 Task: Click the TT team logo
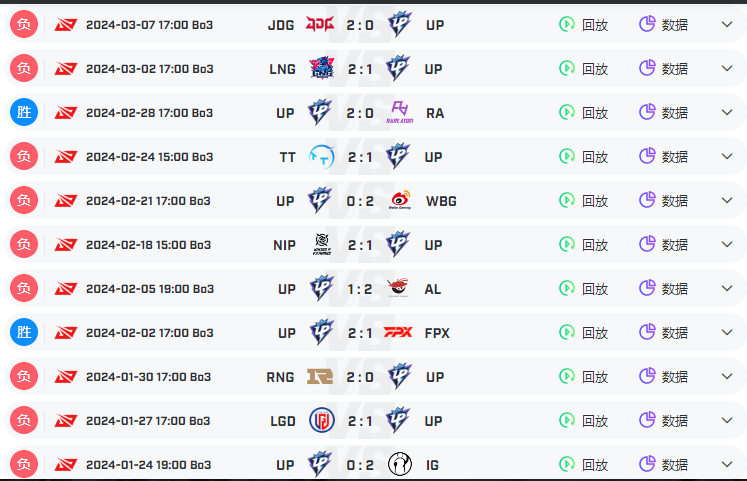click(x=322, y=157)
